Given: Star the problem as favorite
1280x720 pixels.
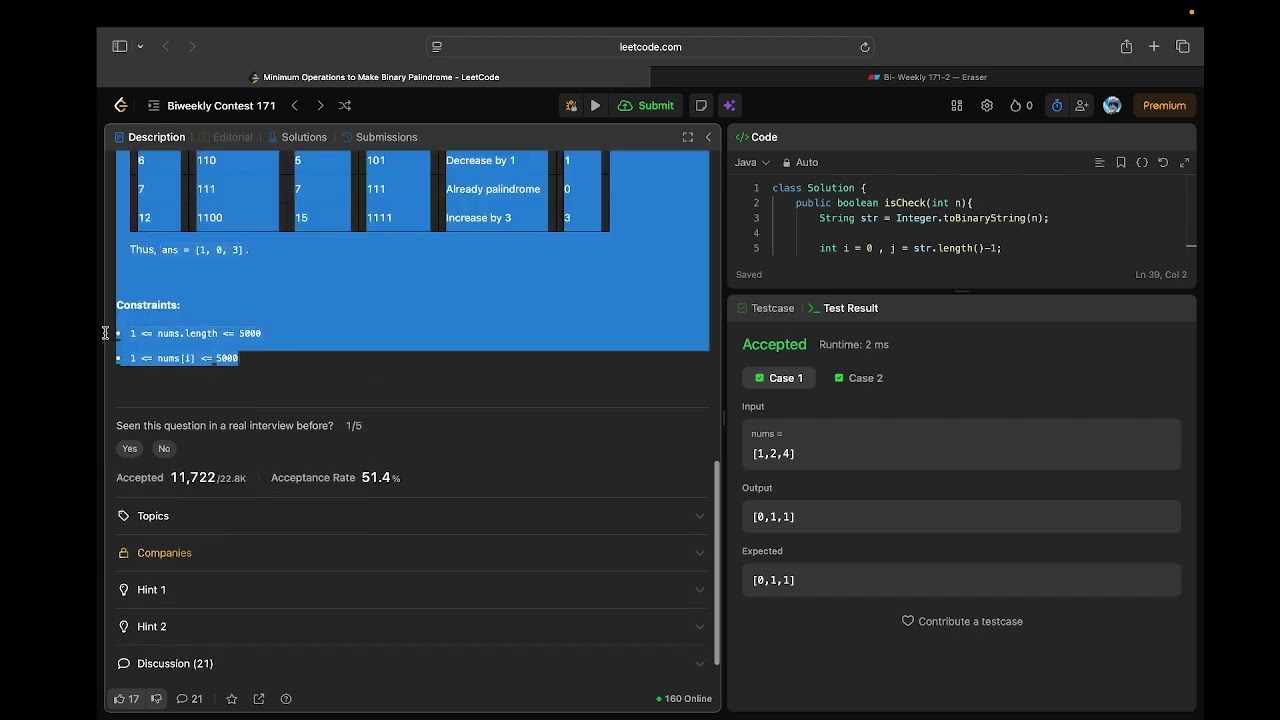Looking at the screenshot, I should (x=232, y=699).
